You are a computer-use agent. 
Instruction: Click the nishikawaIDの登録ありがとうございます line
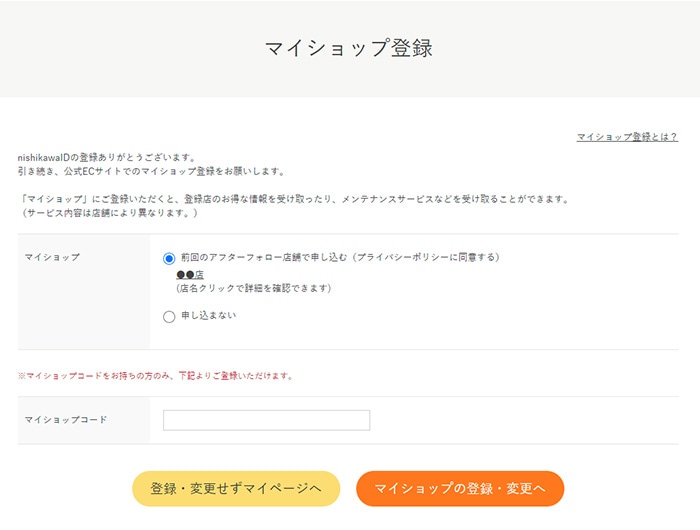[107, 157]
